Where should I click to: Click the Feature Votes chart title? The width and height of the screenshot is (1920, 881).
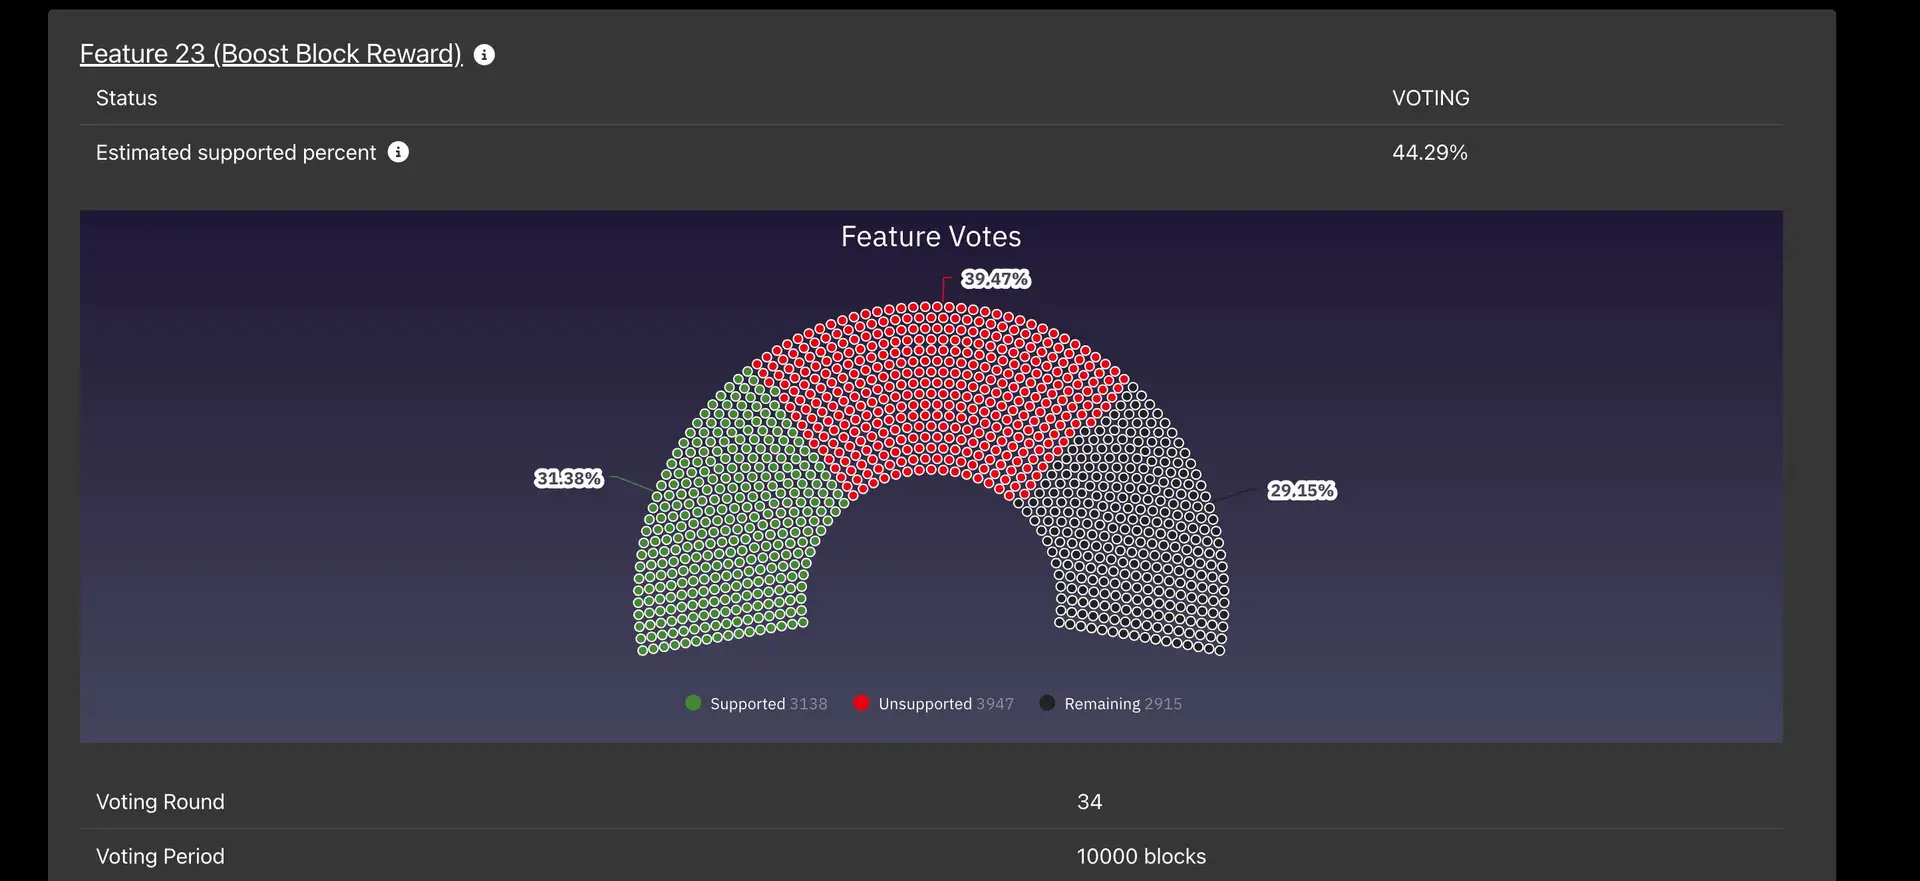pos(931,237)
